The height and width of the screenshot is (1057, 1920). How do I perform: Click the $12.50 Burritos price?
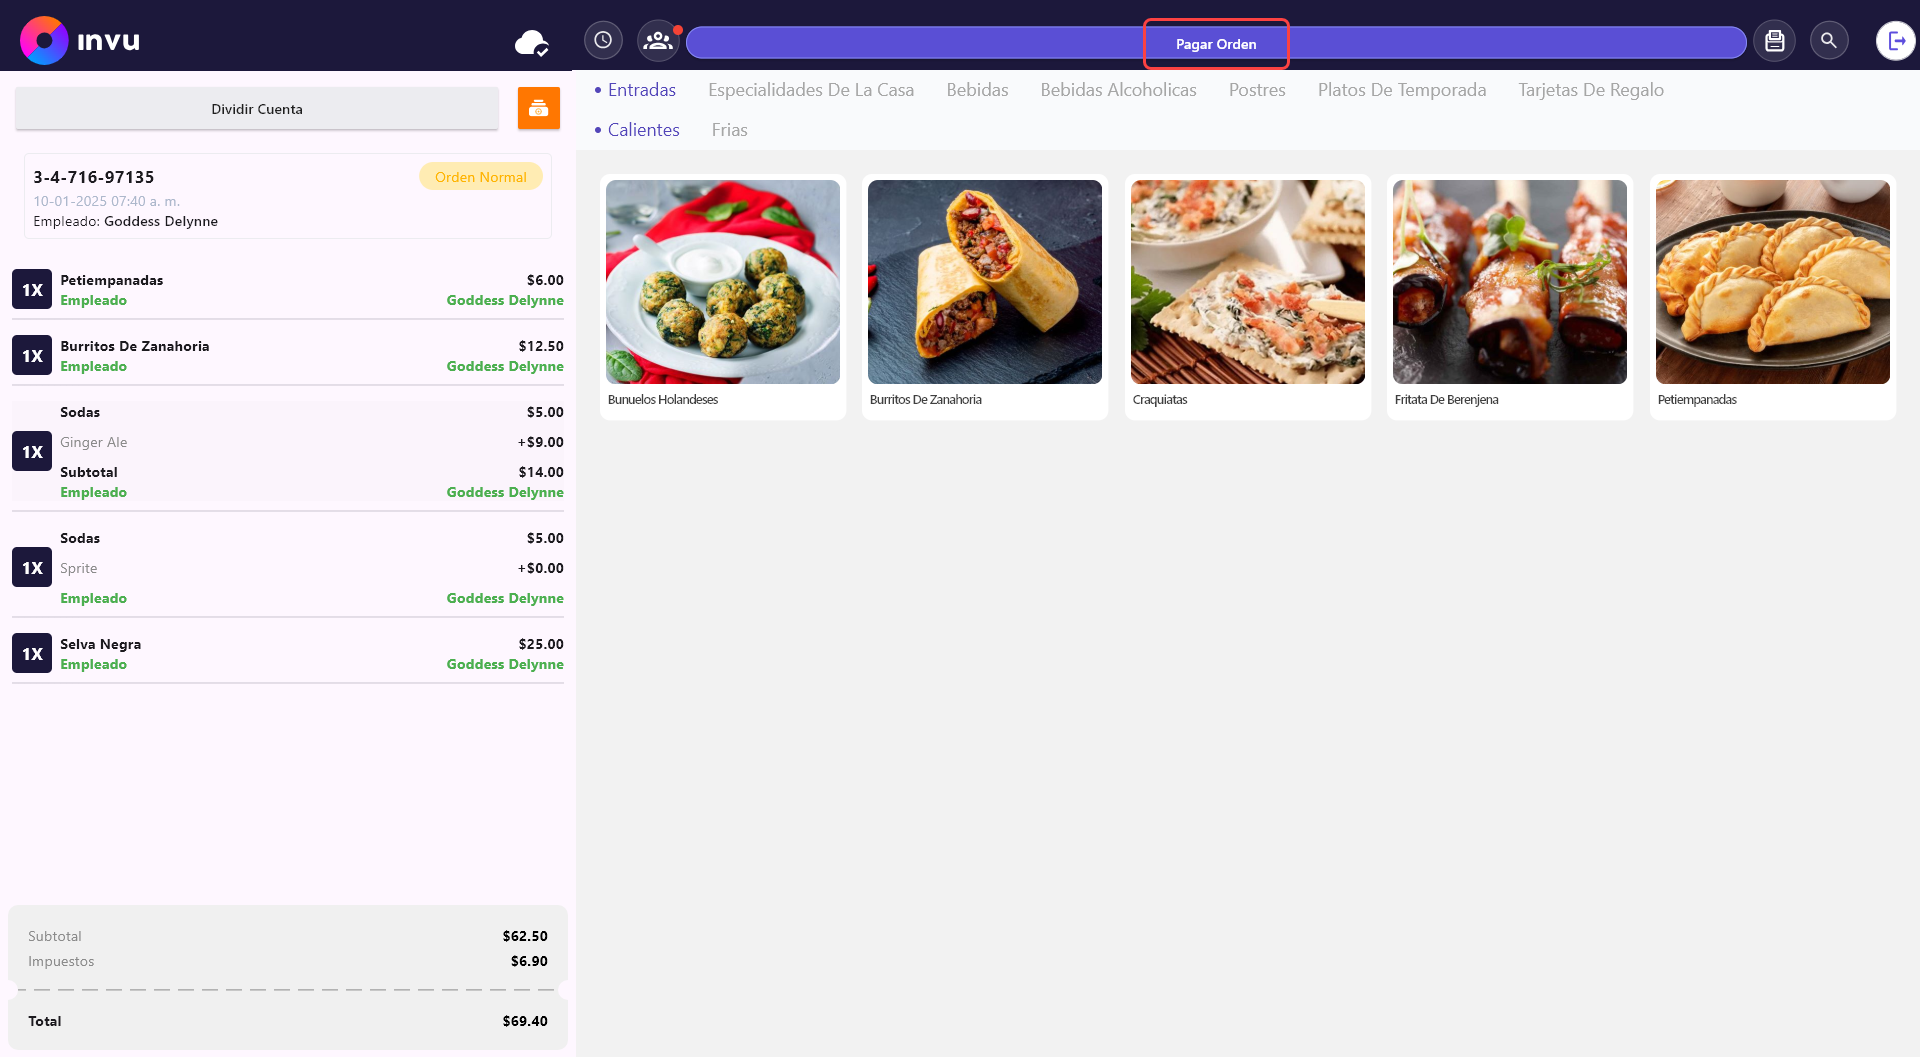point(541,346)
